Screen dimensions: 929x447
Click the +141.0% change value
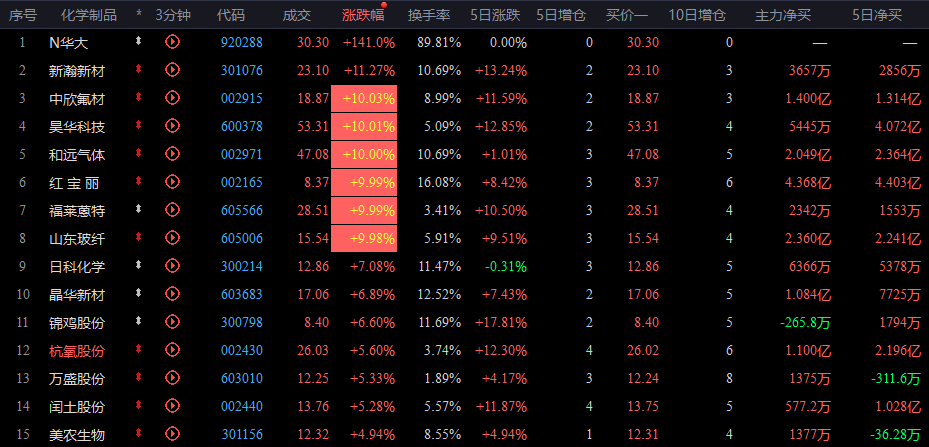pyautogui.click(x=369, y=42)
